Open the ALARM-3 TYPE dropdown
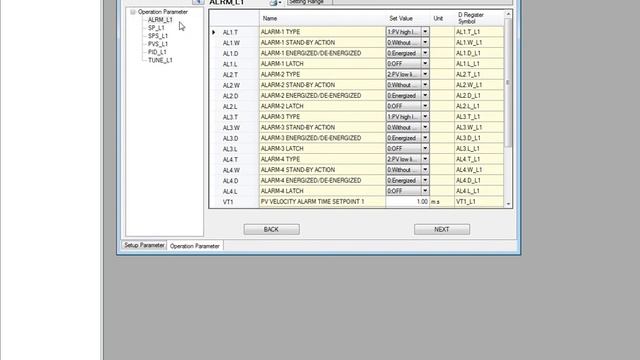This screenshot has width=640, height=360. coord(425,117)
